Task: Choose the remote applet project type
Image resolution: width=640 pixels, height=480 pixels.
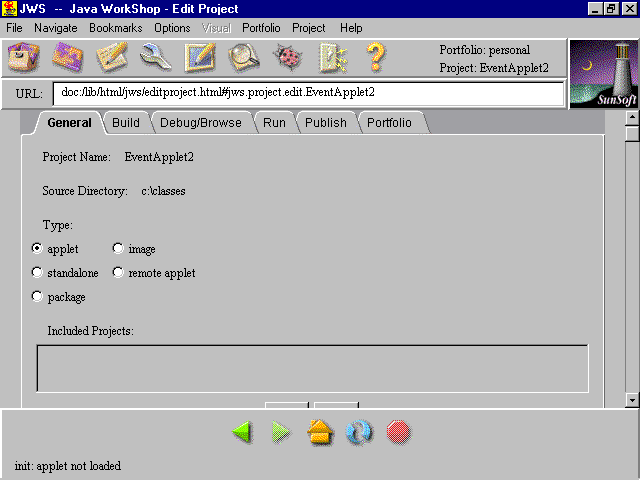Action: 118,272
